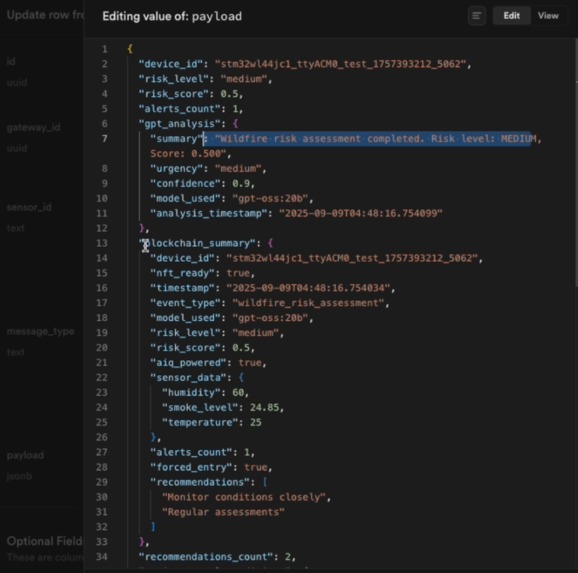Click the timestamp value on line 16
Image resolution: width=578 pixels, height=573 pixels.
tap(308, 288)
